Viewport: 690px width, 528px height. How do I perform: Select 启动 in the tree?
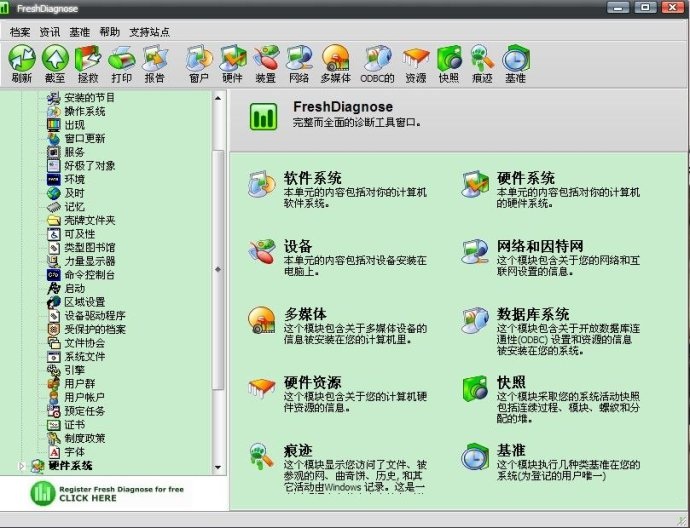tap(74, 288)
